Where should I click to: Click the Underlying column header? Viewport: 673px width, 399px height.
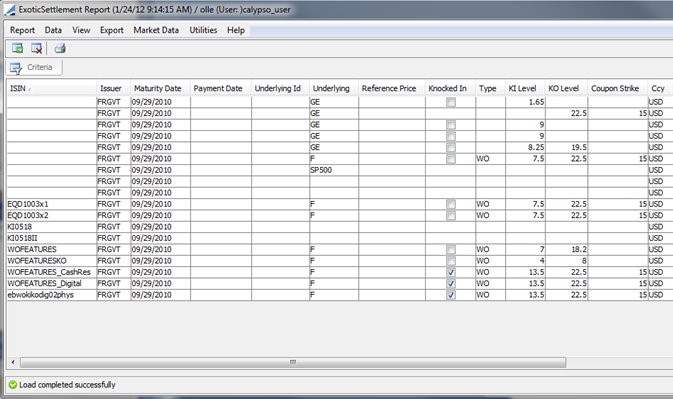[x=333, y=88]
